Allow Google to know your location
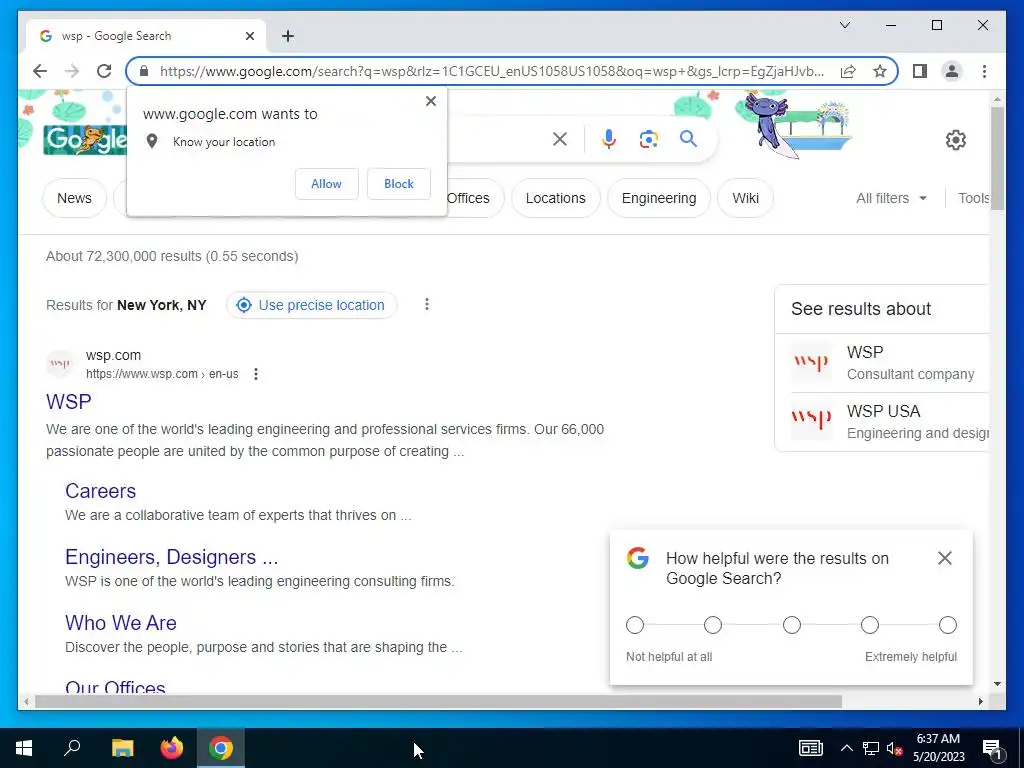 point(327,184)
